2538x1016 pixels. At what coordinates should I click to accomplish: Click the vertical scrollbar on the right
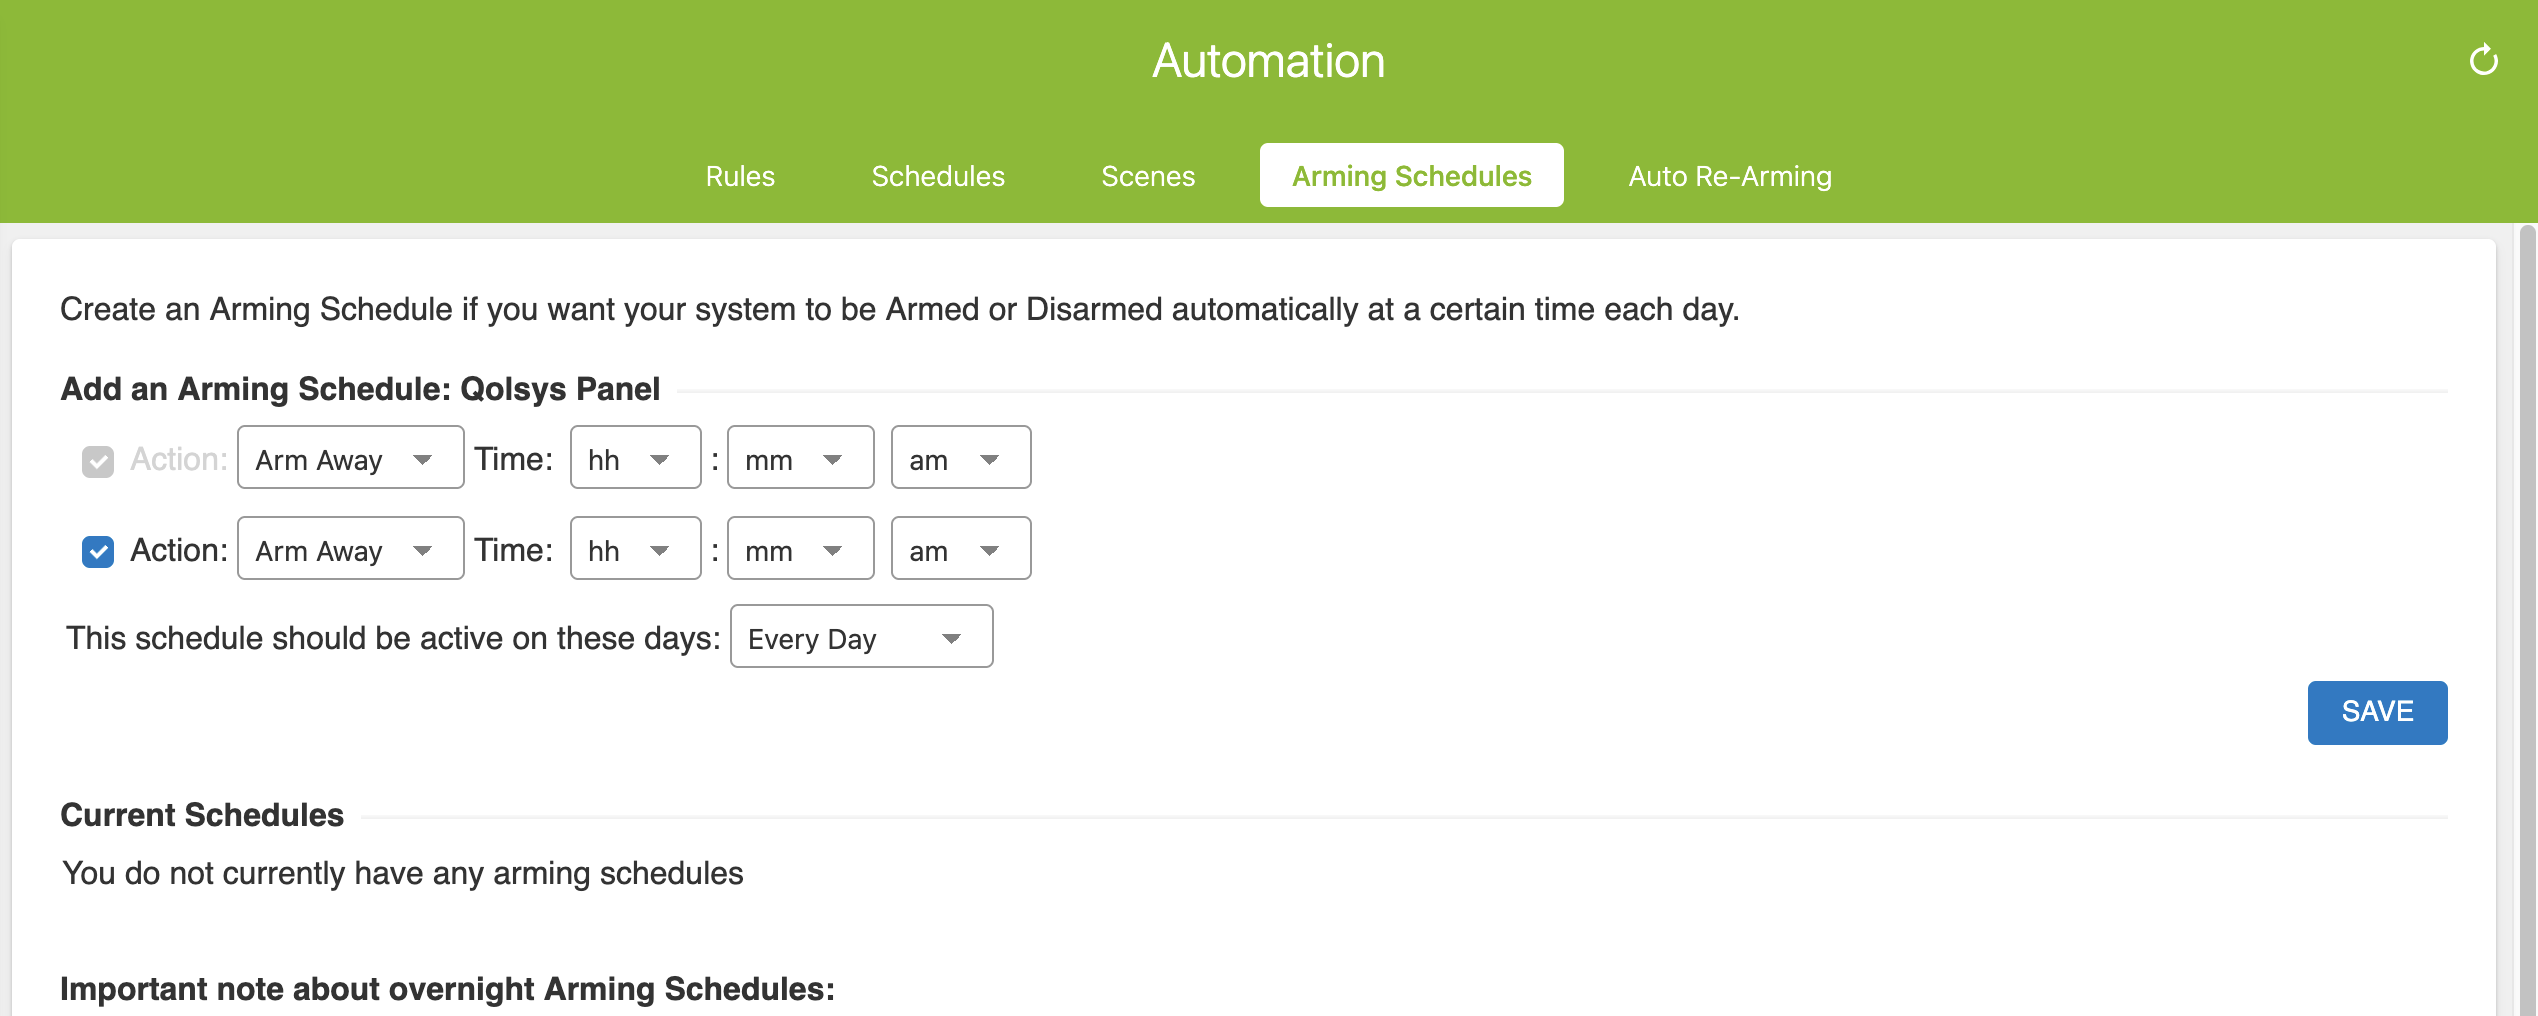pyautogui.click(x=2527, y=600)
